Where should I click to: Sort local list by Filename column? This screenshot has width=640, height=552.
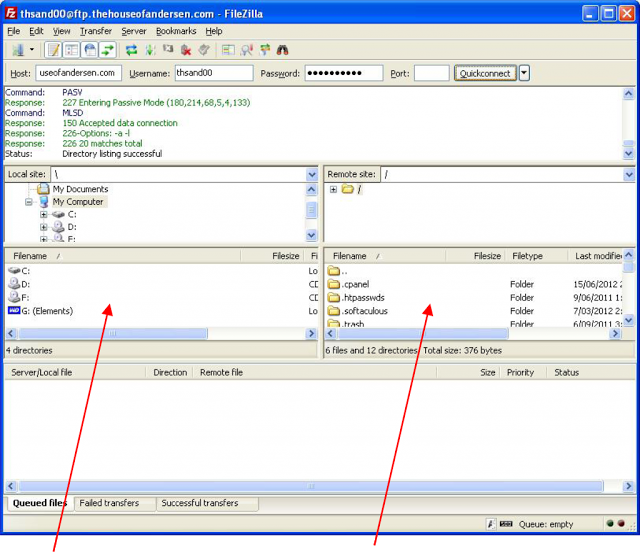pos(122,256)
